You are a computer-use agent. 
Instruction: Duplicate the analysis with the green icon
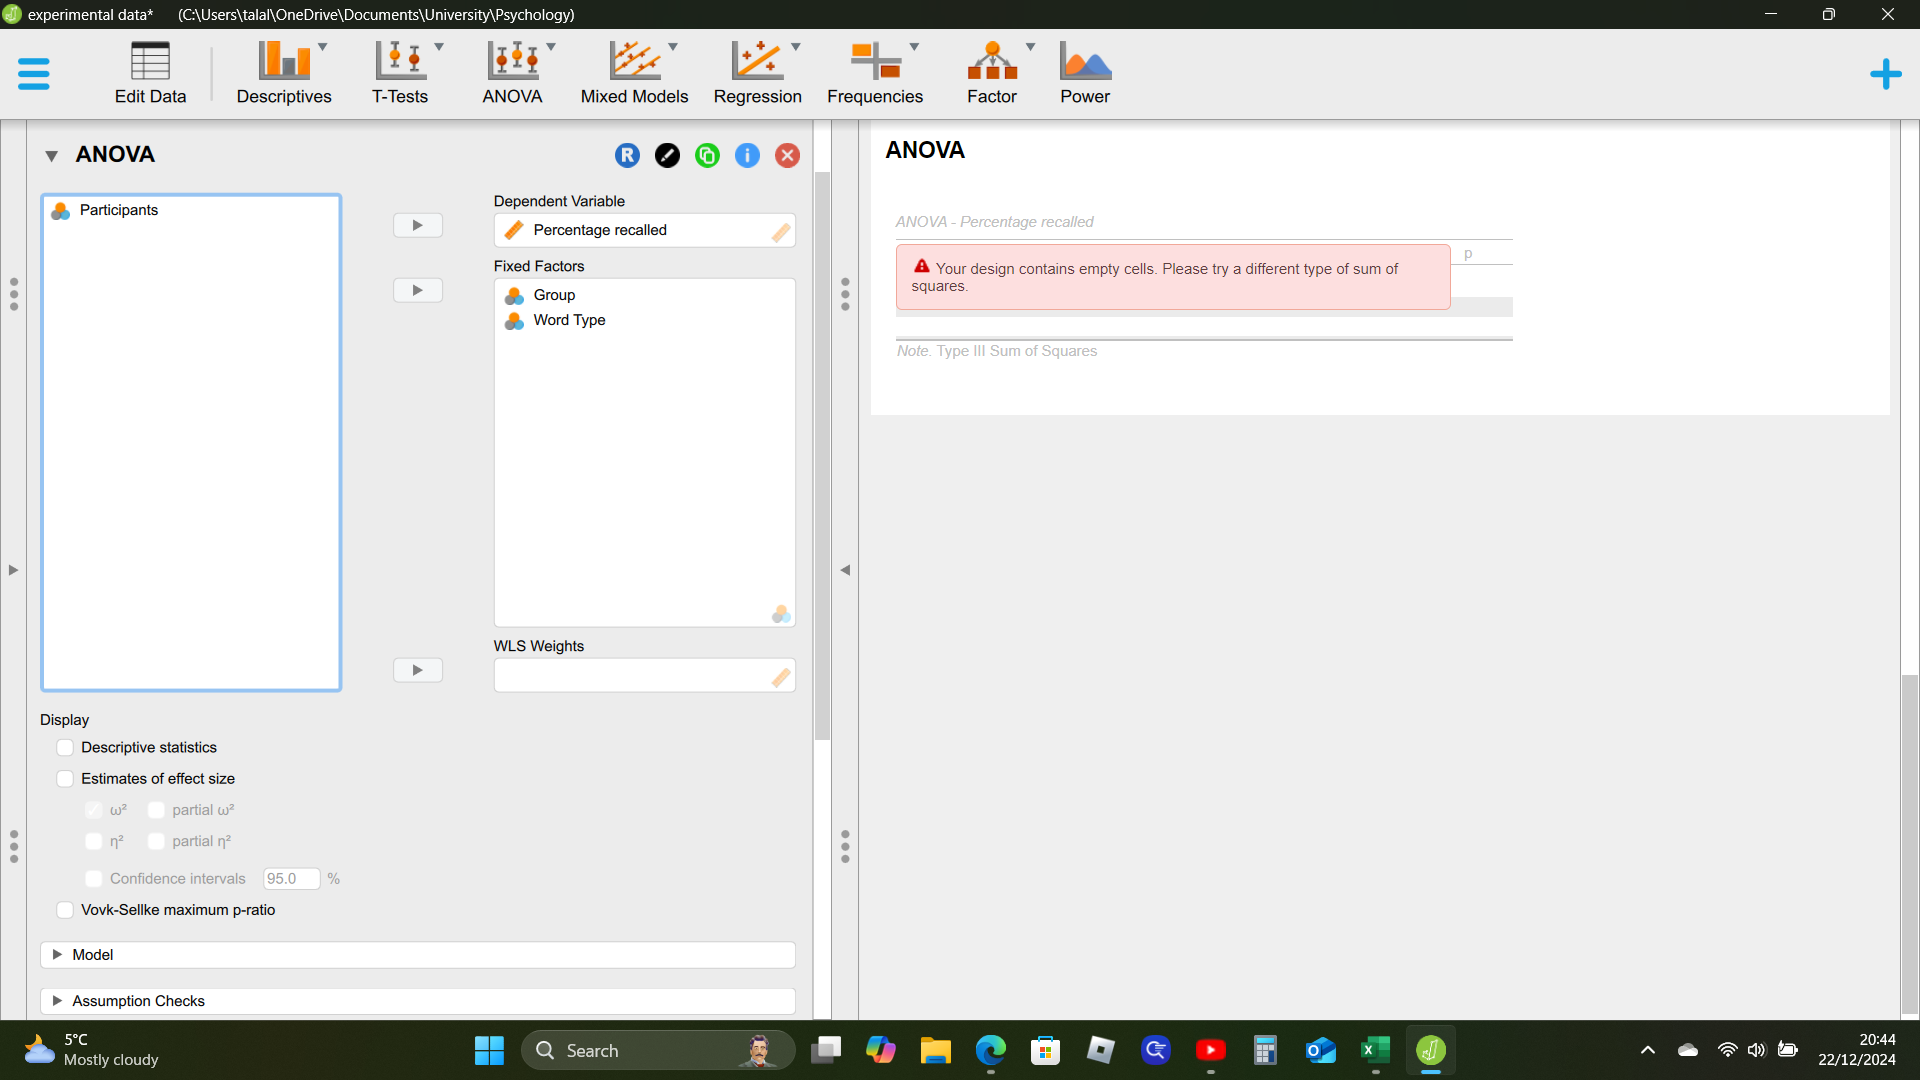coord(707,155)
